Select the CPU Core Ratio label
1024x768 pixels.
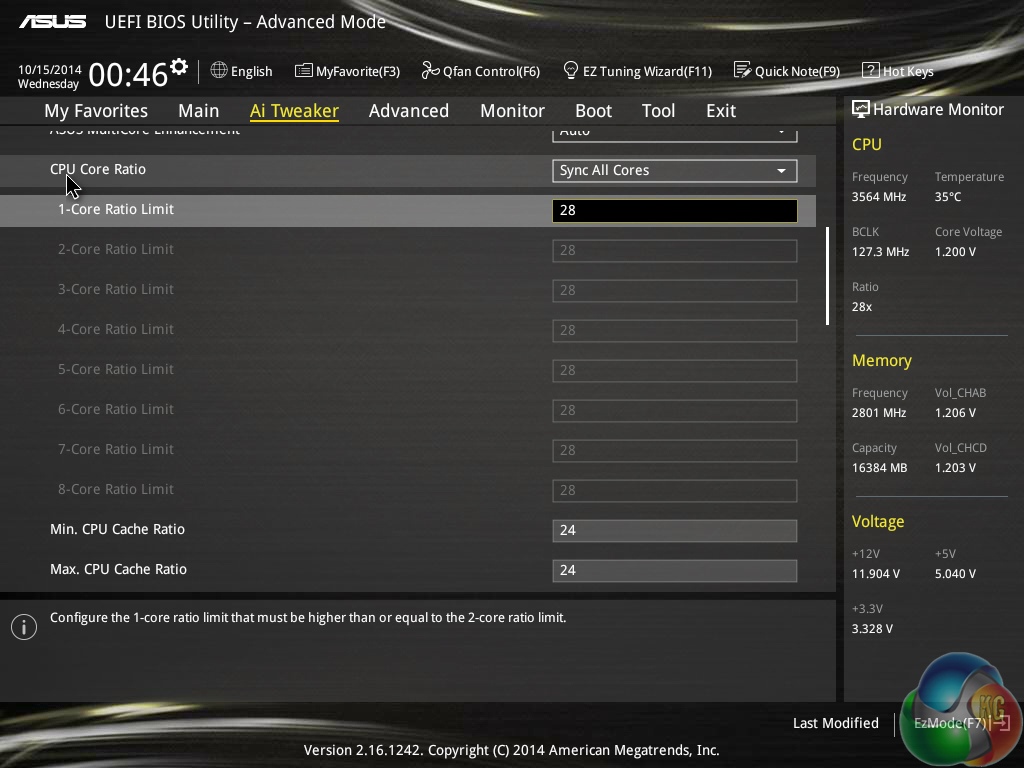98,169
